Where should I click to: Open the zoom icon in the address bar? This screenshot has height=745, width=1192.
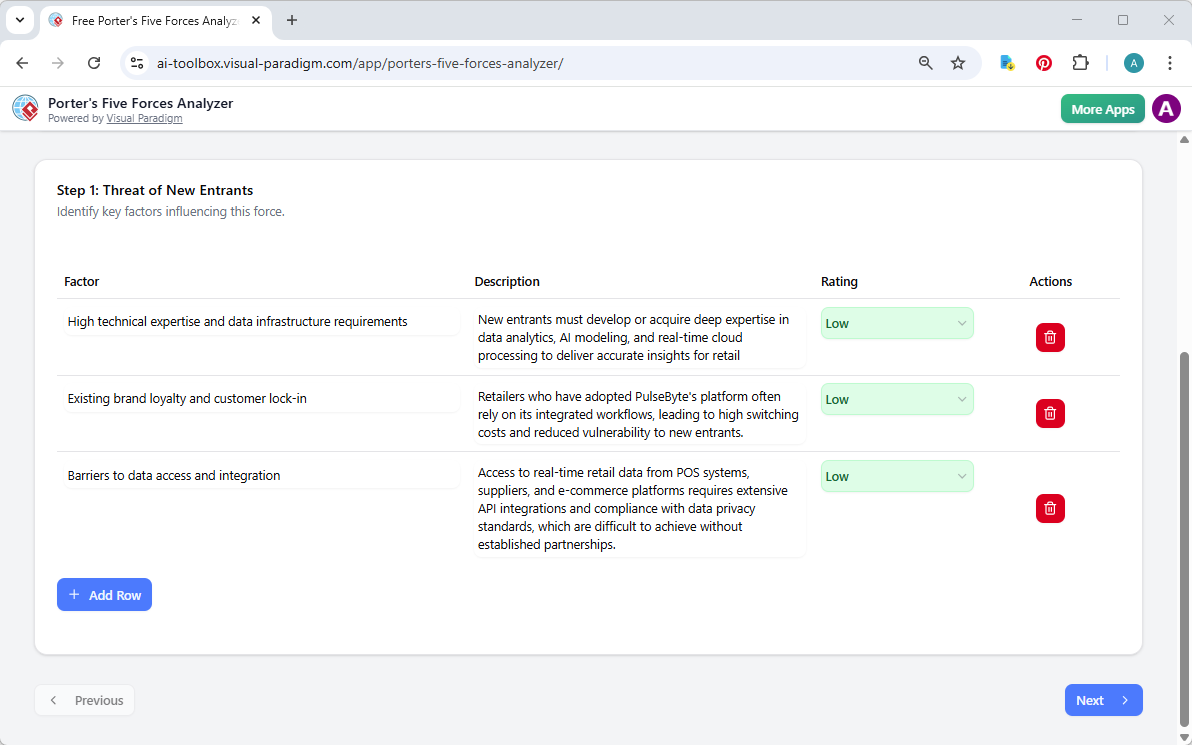925,62
